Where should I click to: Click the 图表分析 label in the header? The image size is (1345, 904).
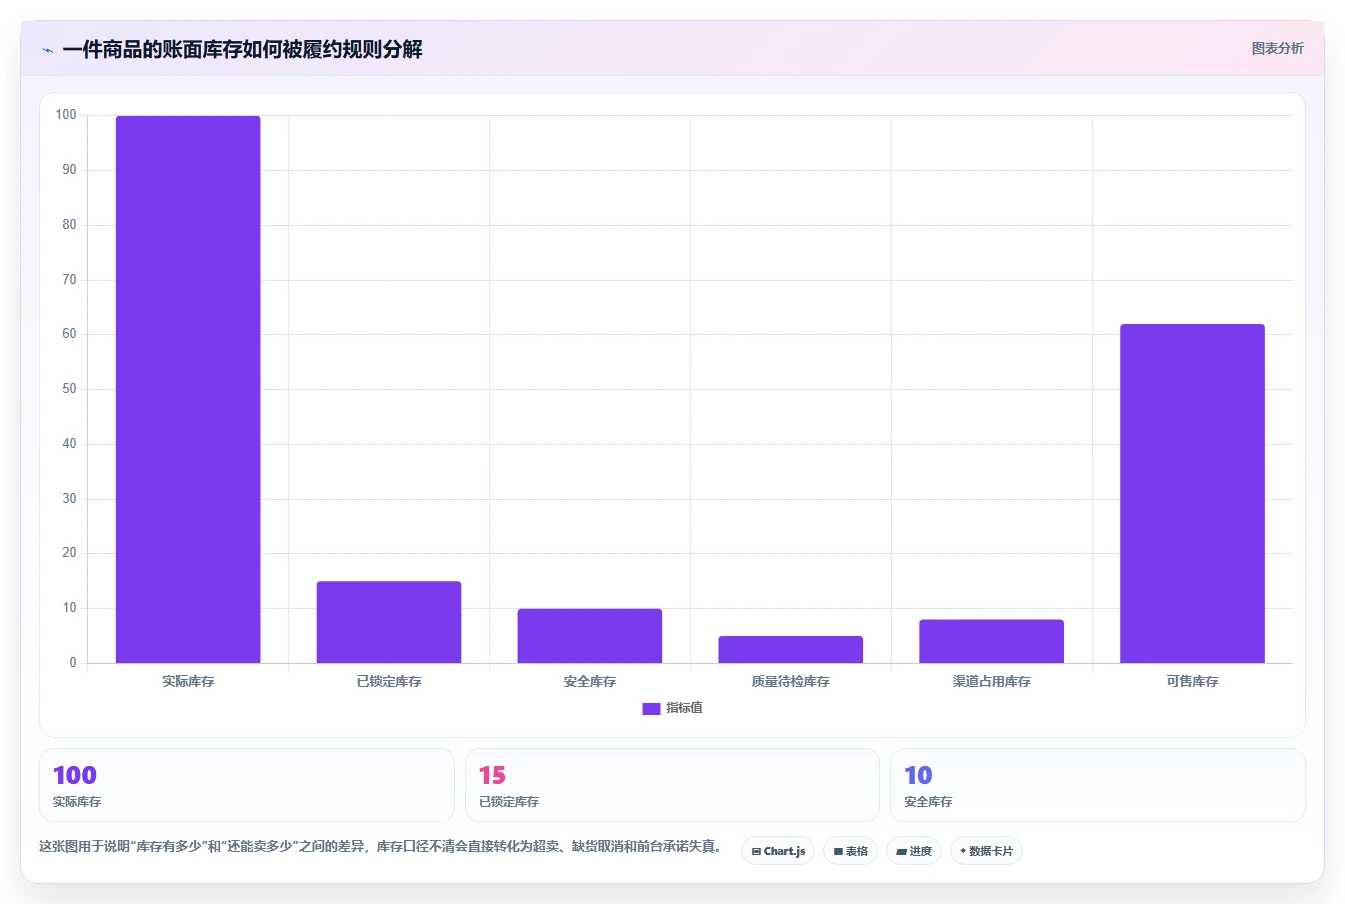[x=1277, y=48]
